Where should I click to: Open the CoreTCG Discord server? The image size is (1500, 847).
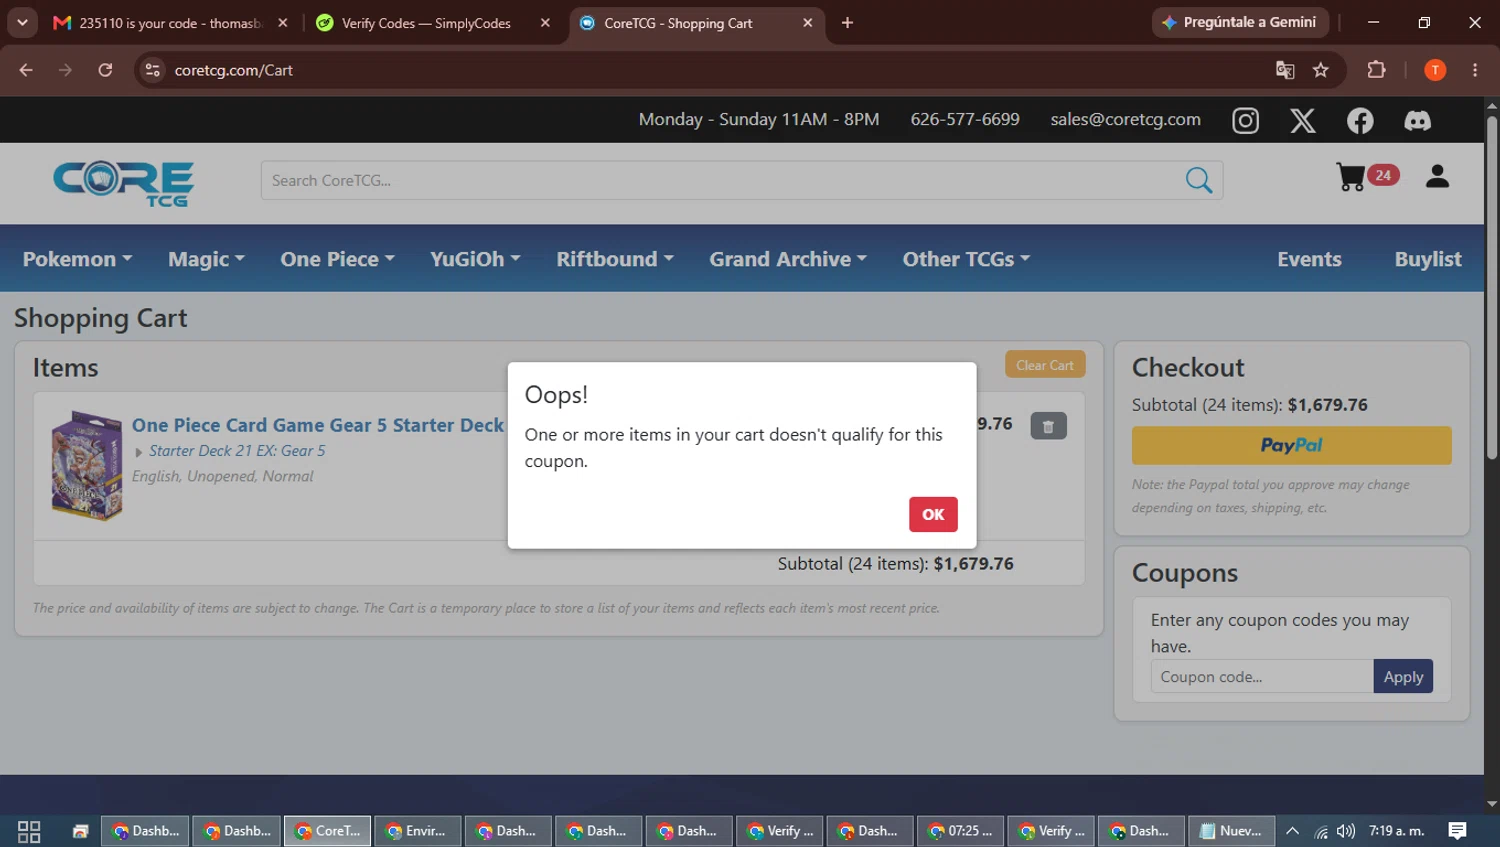pos(1418,121)
